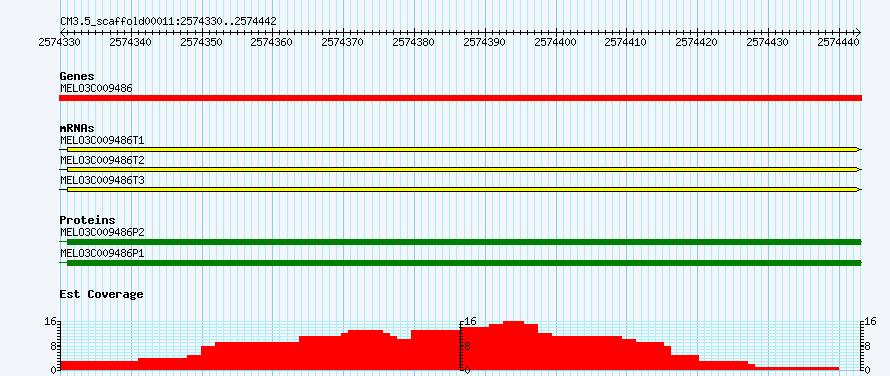Click ruler position 2574350

pos(202,41)
